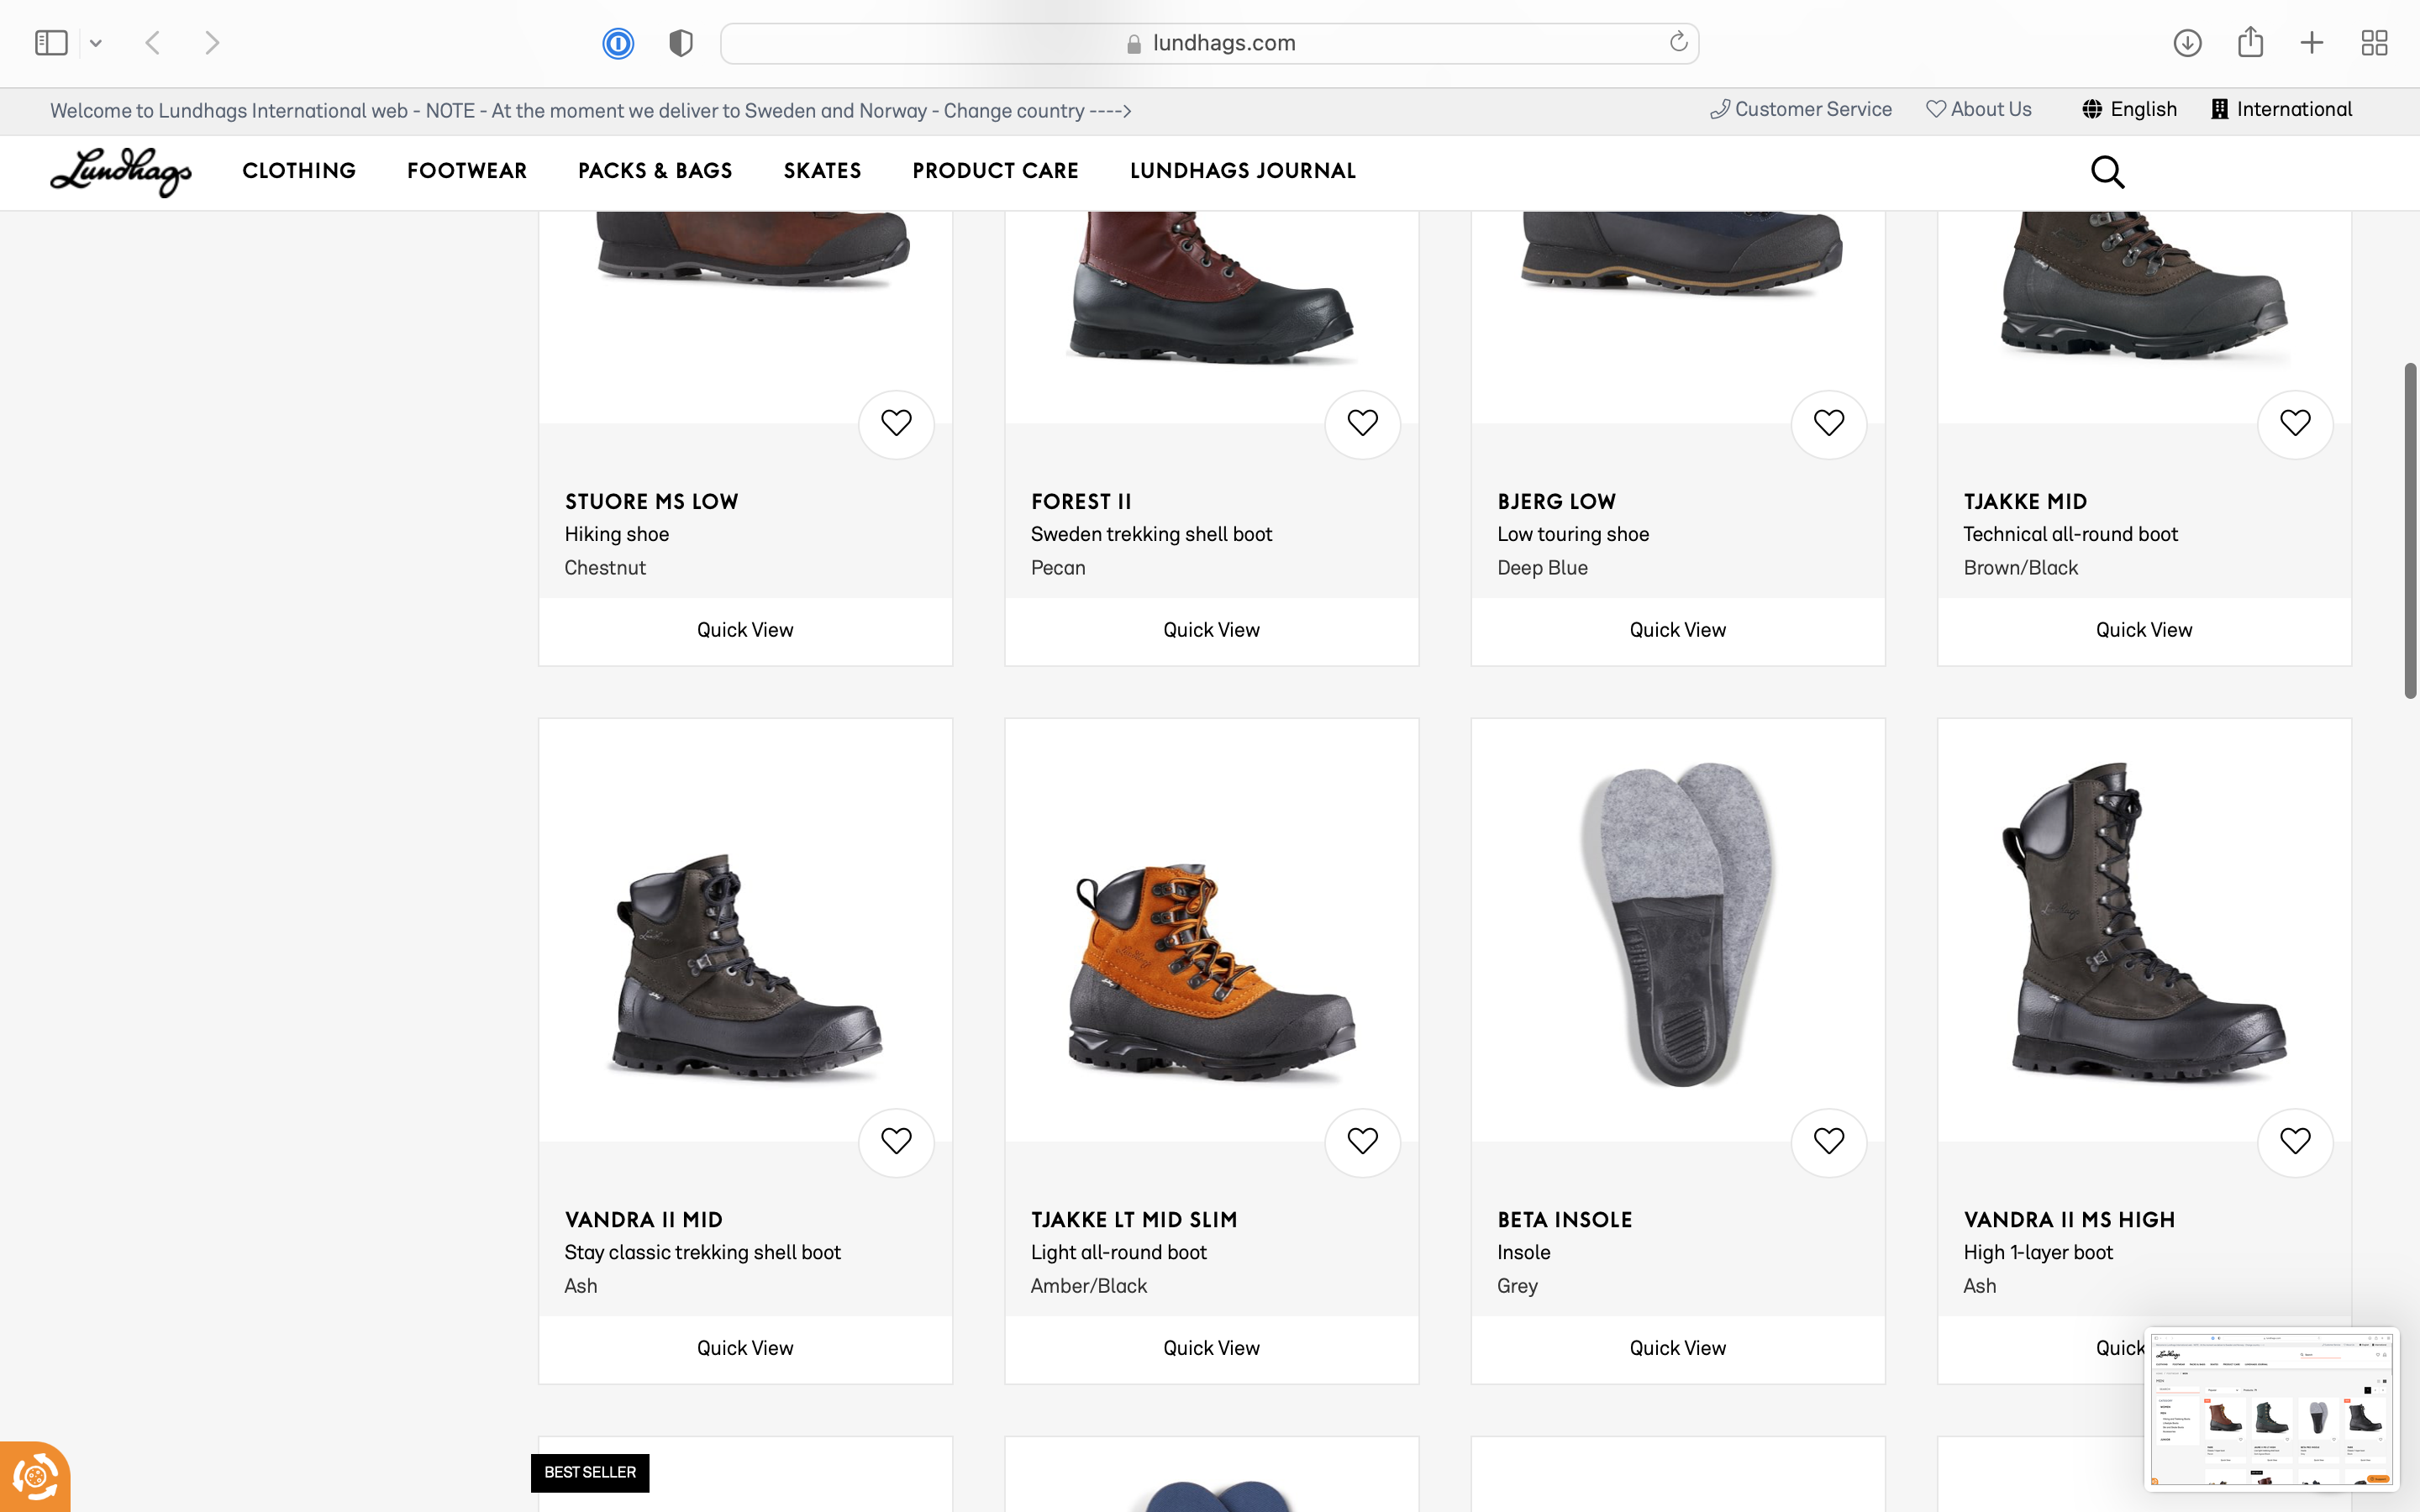Open the 1Password extension
2420x1512 pixels.
click(618, 43)
